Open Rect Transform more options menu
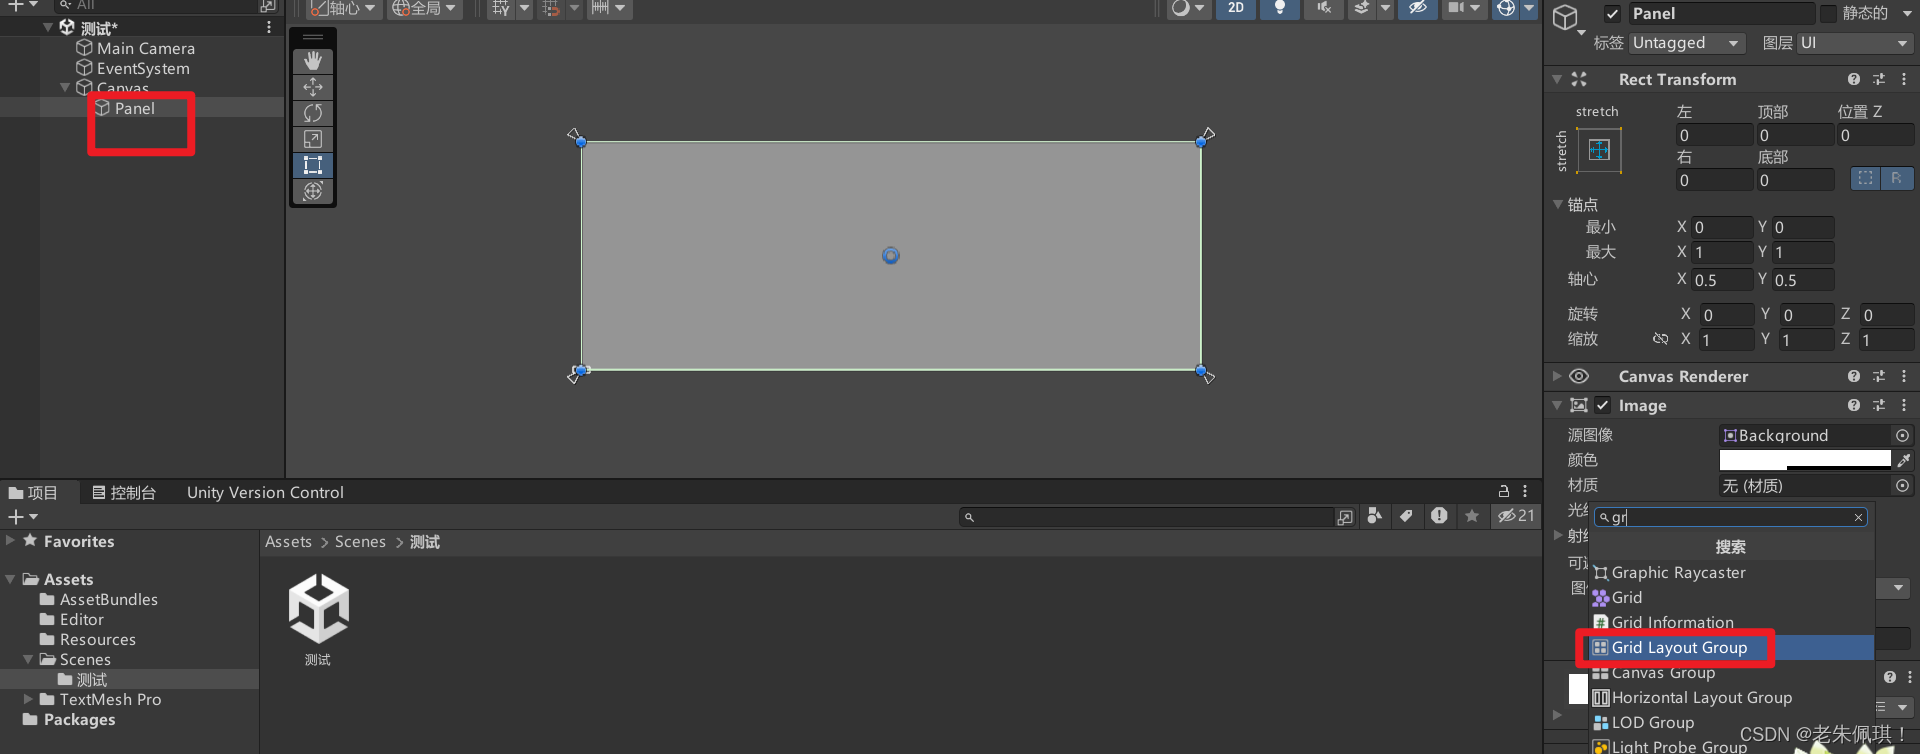Screen dimensions: 1920x754 (1904, 79)
